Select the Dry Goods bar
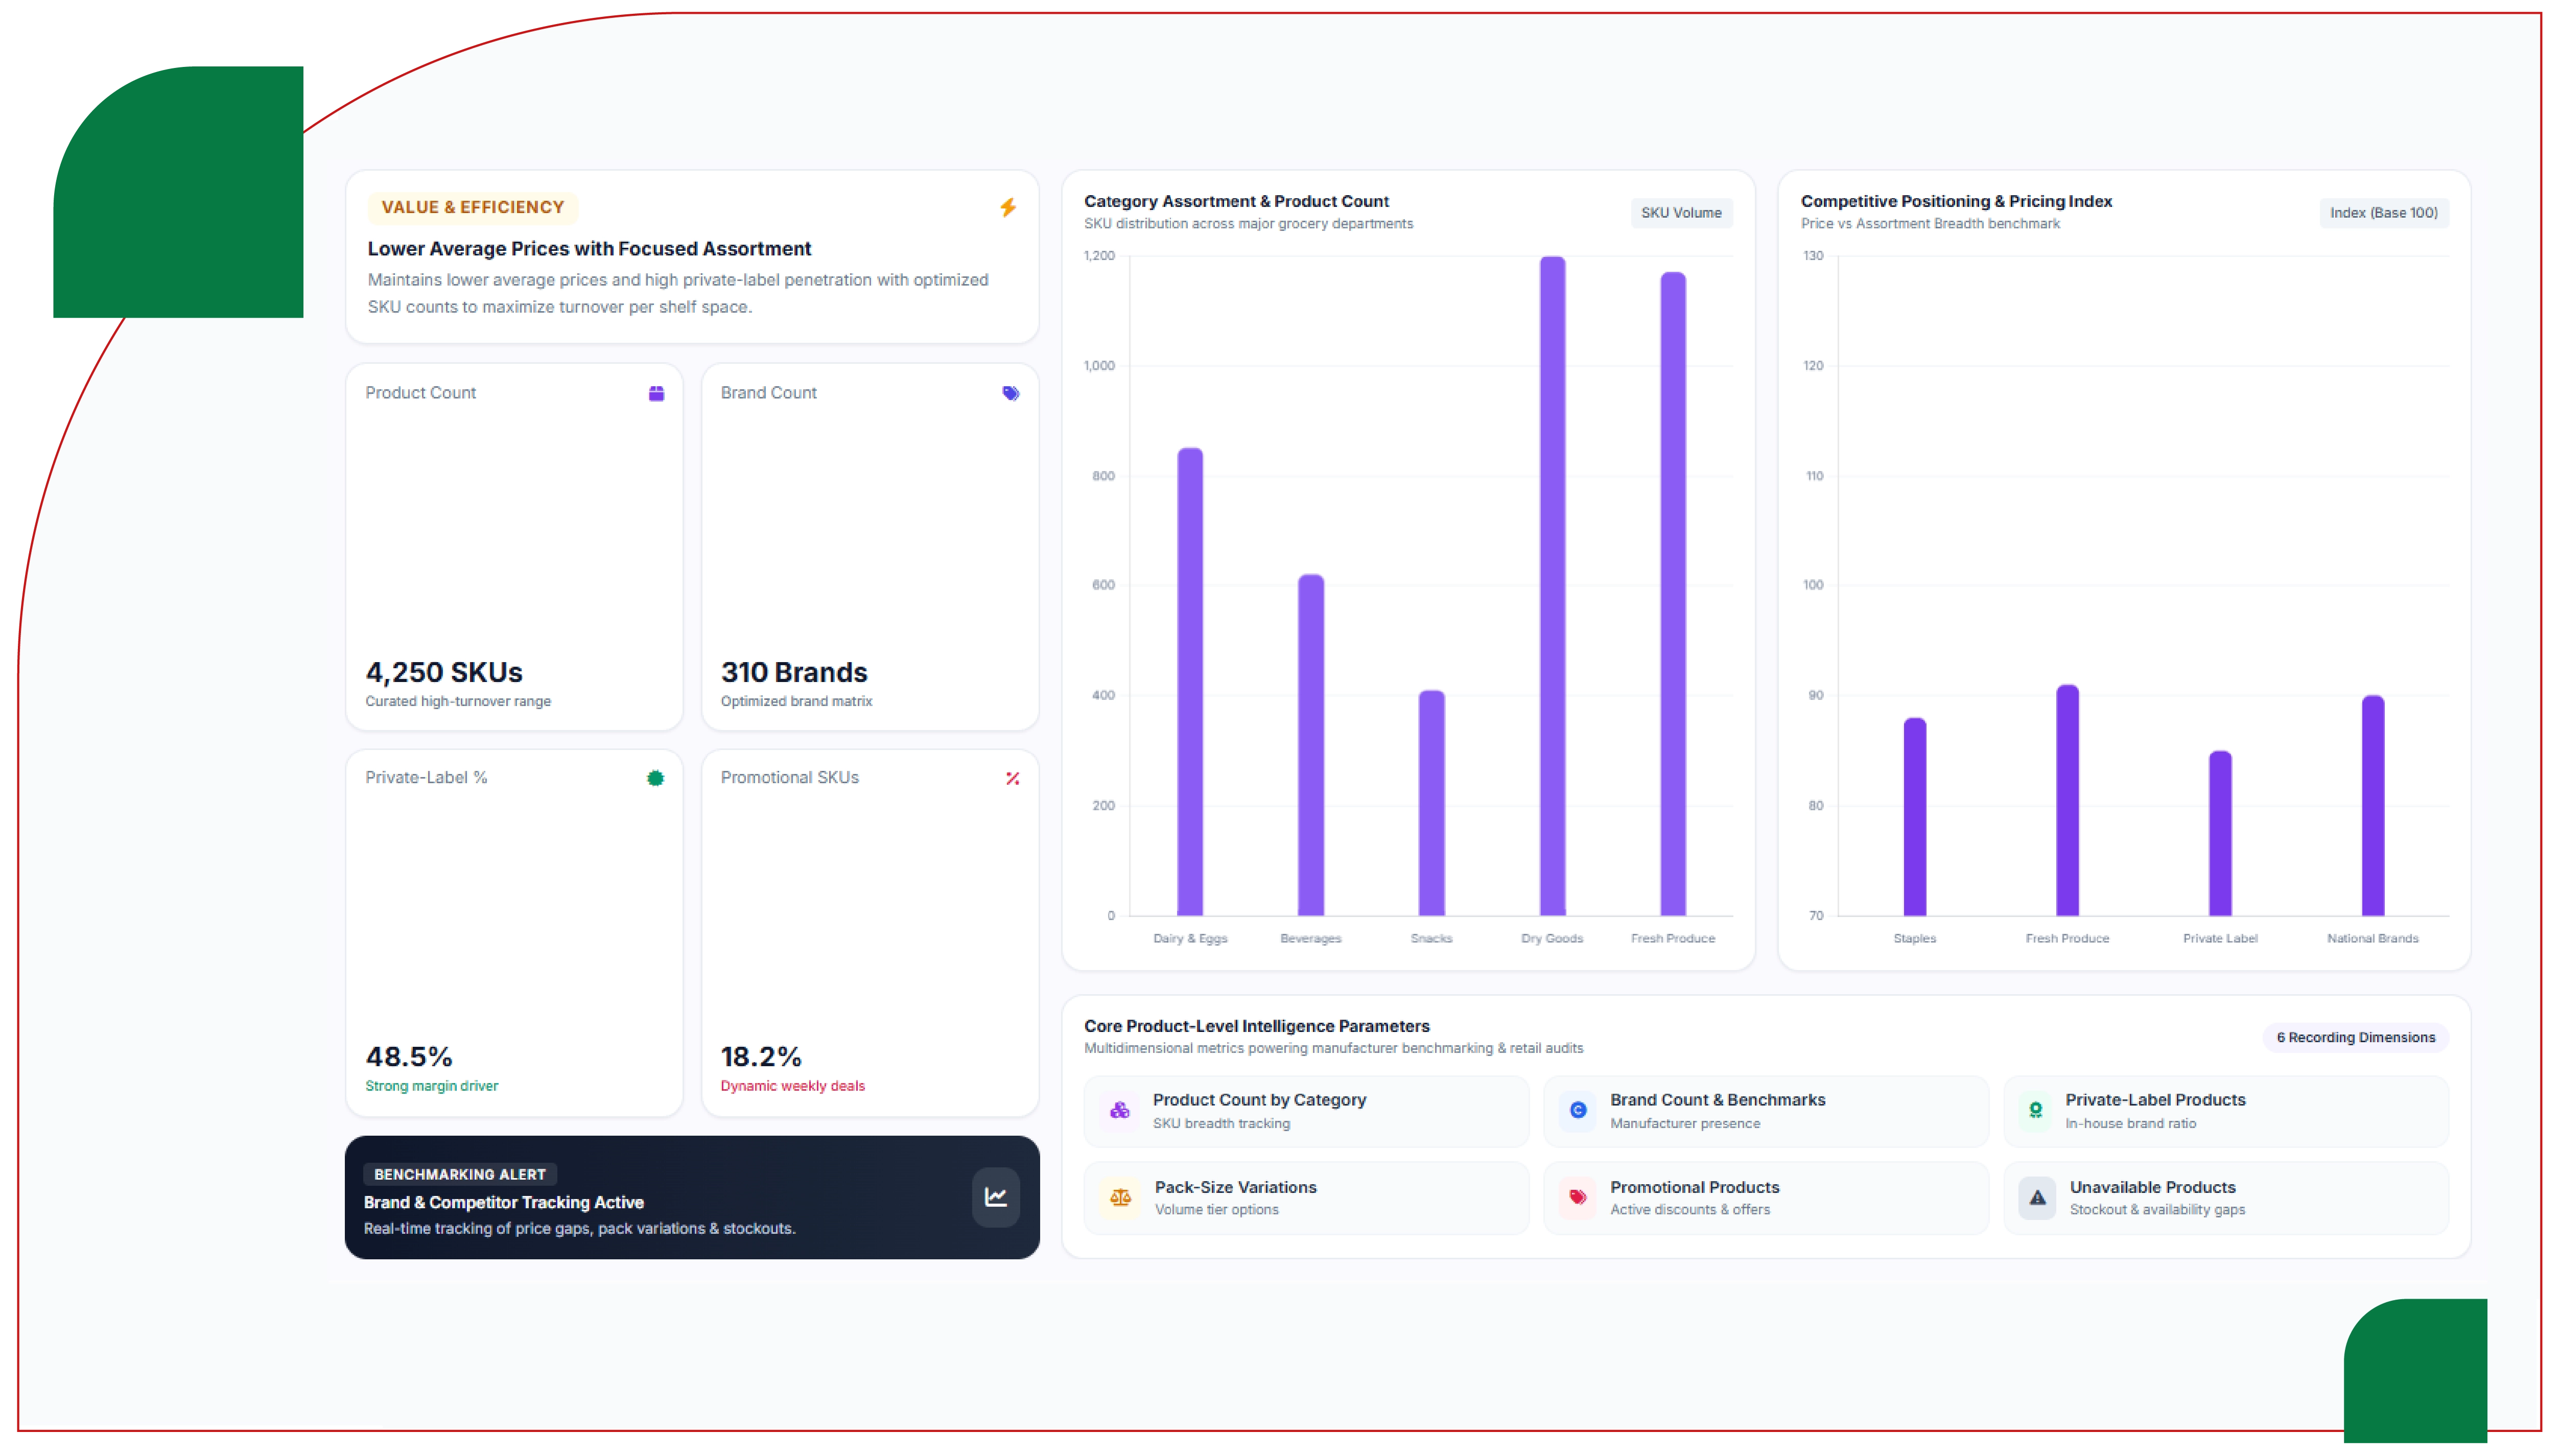The image size is (2560, 1456). (1552, 585)
